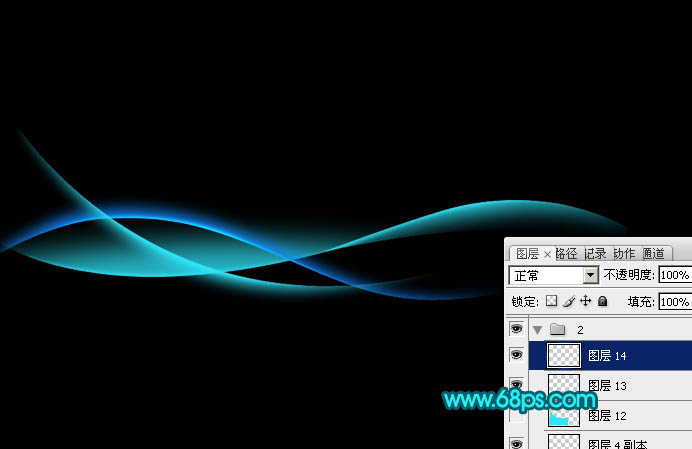Enable lock all padlock icon
Viewport: 692px width, 449px height.
(x=602, y=301)
